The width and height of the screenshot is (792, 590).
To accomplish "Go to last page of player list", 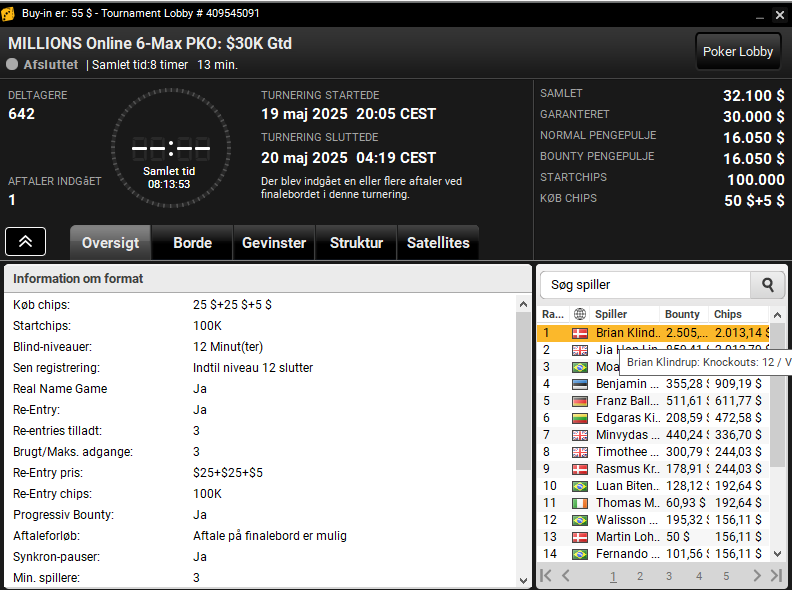I will [x=776, y=575].
